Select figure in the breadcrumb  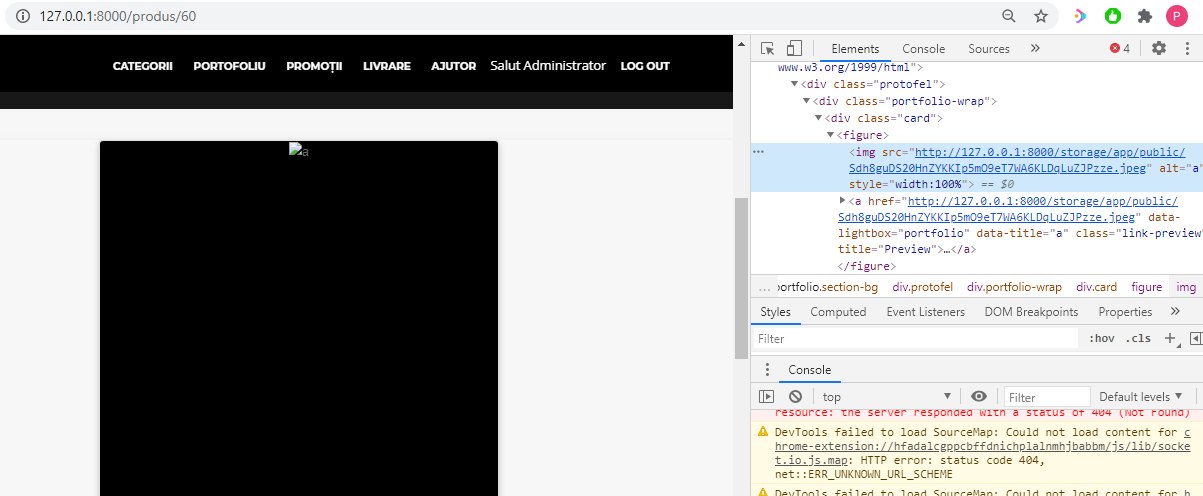(x=1147, y=287)
